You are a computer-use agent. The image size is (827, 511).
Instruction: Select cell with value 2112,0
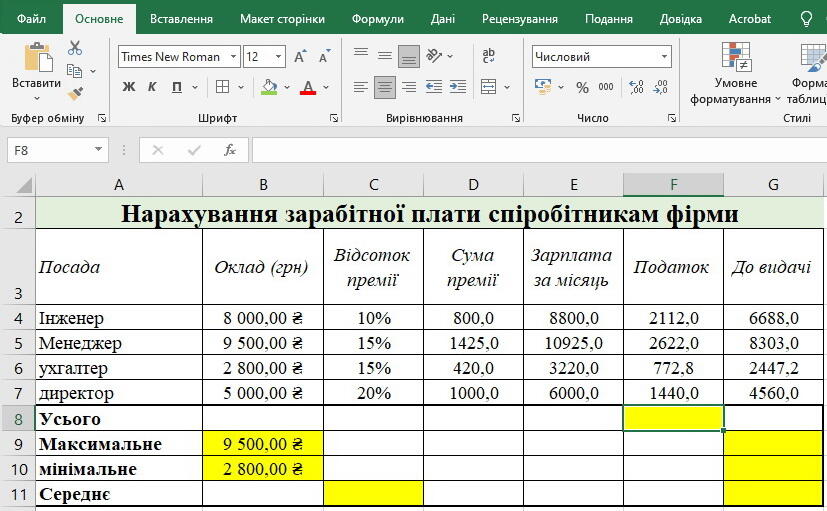[674, 318]
